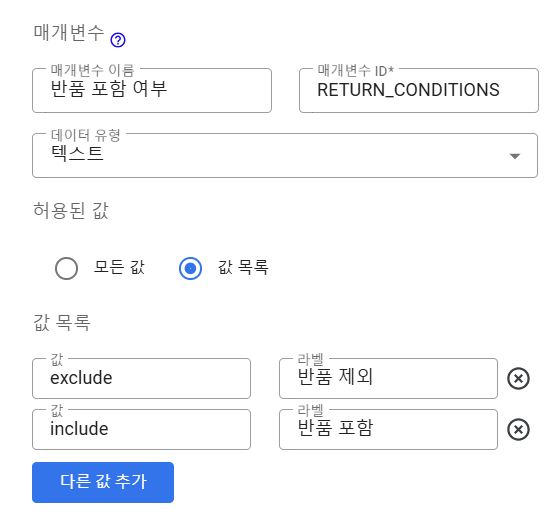This screenshot has width=550, height=524.
Task: Remove the 'exclude' value row
Action: tap(518, 378)
